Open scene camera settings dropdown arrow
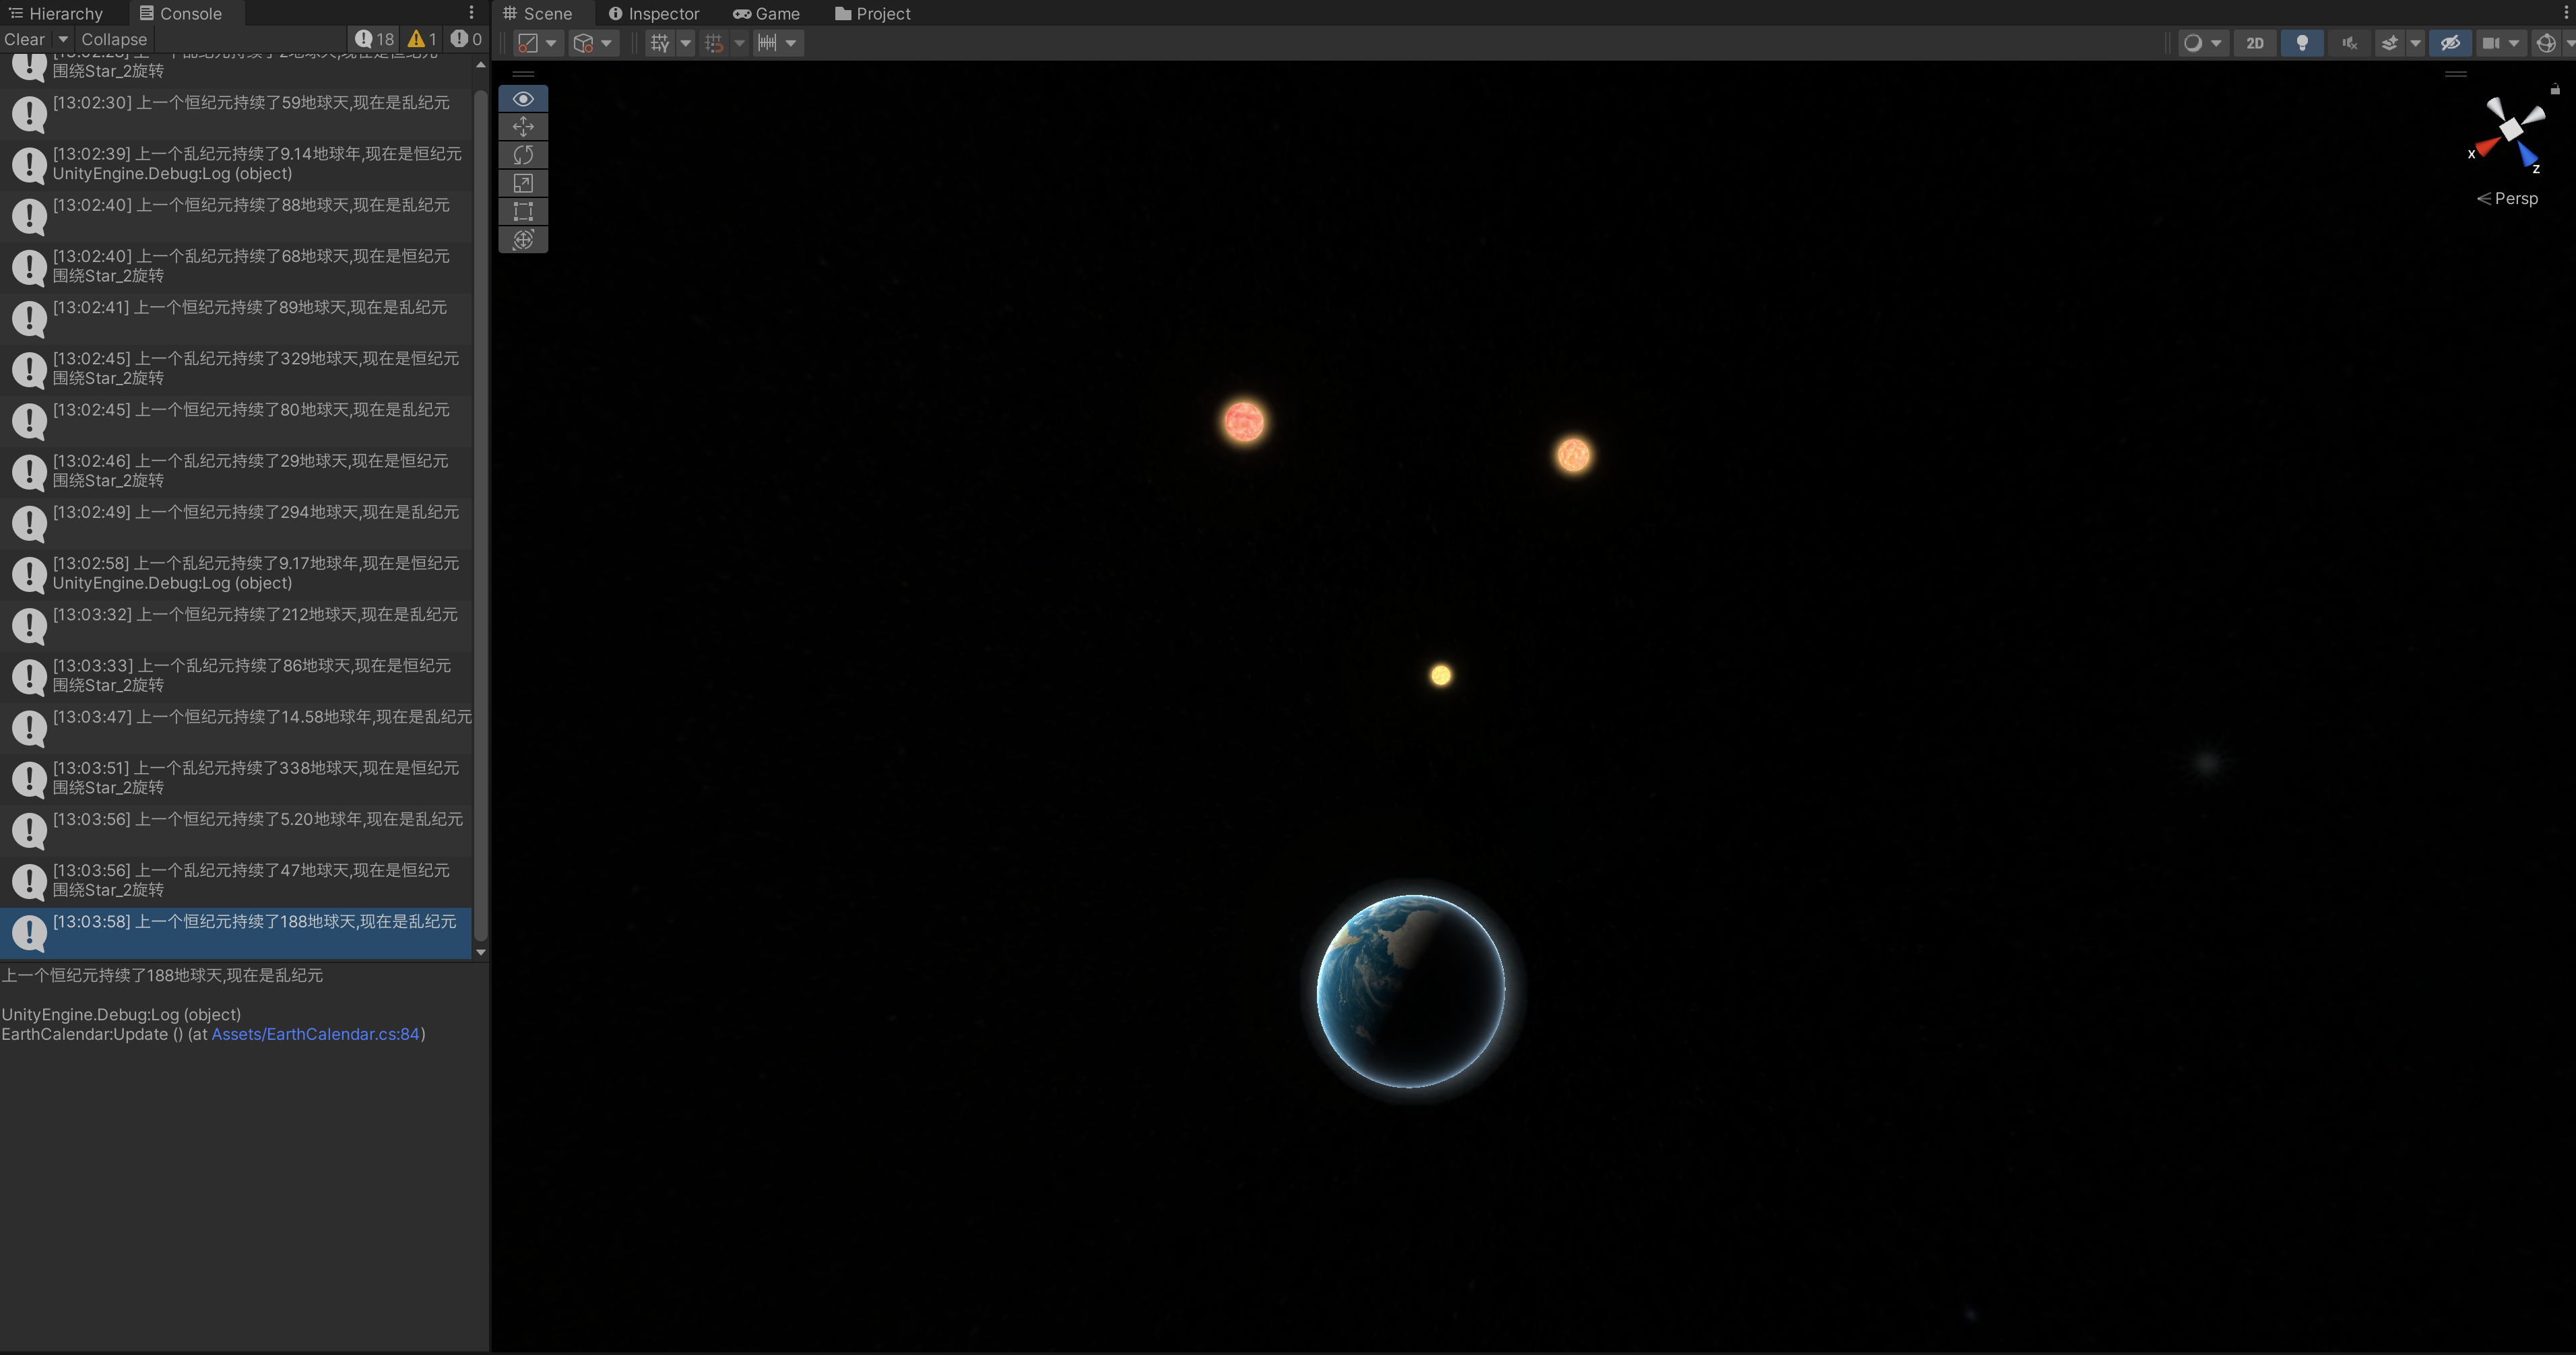 [2513, 43]
